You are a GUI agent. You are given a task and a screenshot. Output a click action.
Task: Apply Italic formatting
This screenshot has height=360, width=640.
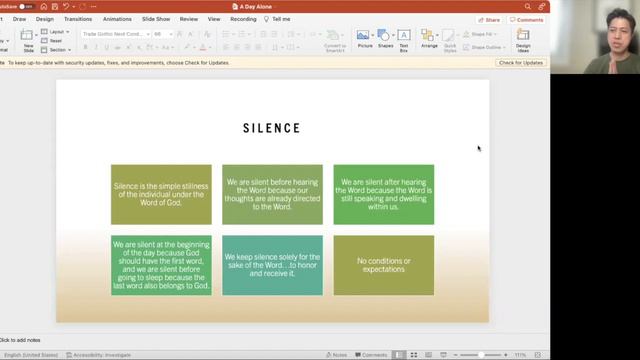96,47
